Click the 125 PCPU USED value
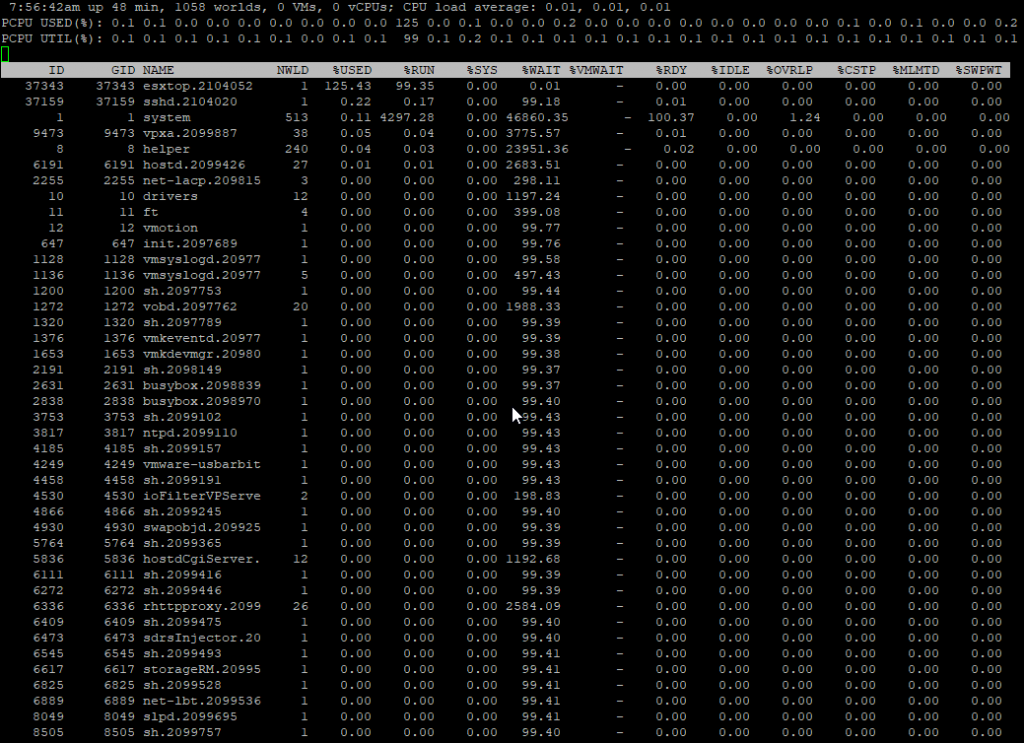 pyautogui.click(x=407, y=23)
